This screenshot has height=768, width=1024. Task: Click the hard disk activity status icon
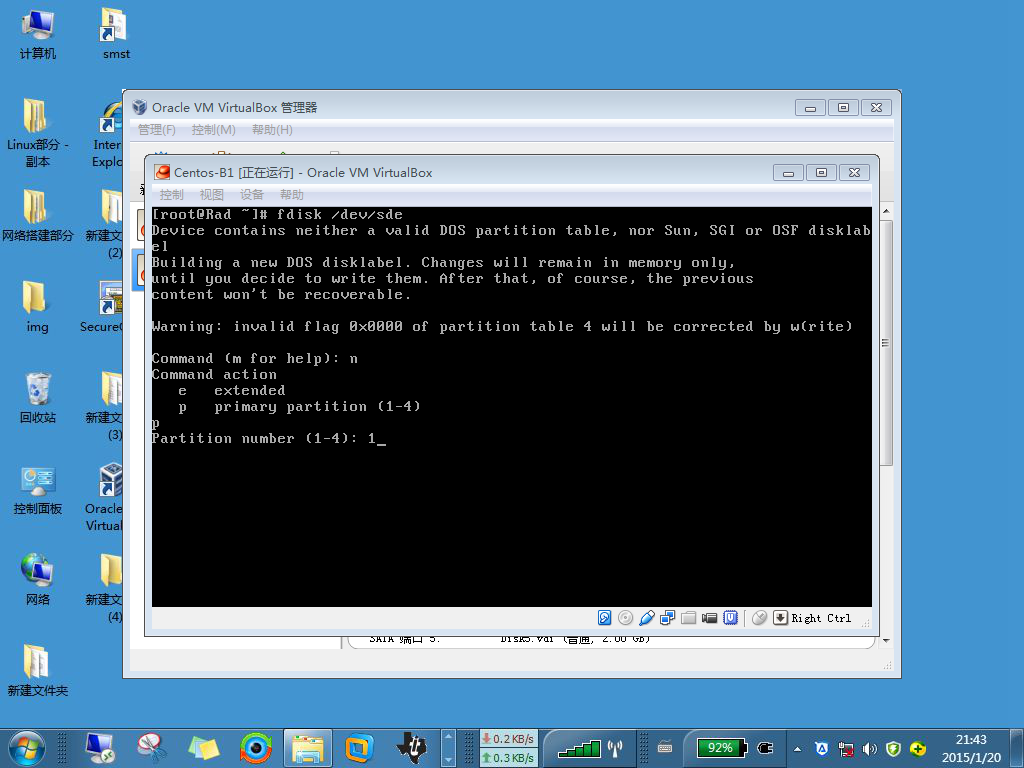(x=604, y=618)
